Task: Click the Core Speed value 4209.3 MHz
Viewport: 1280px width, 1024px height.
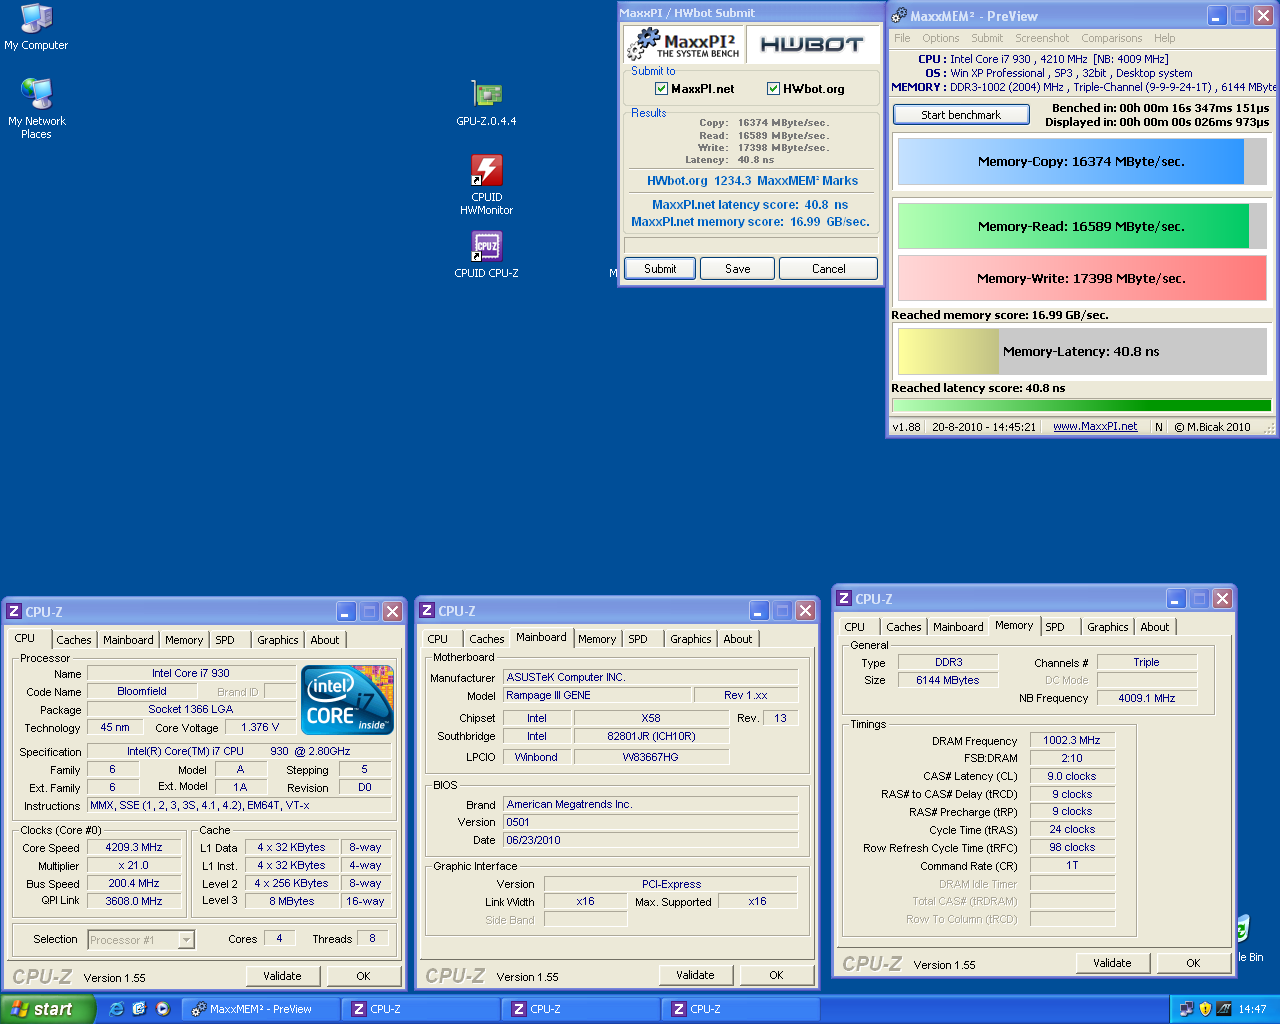Action: click(x=134, y=847)
